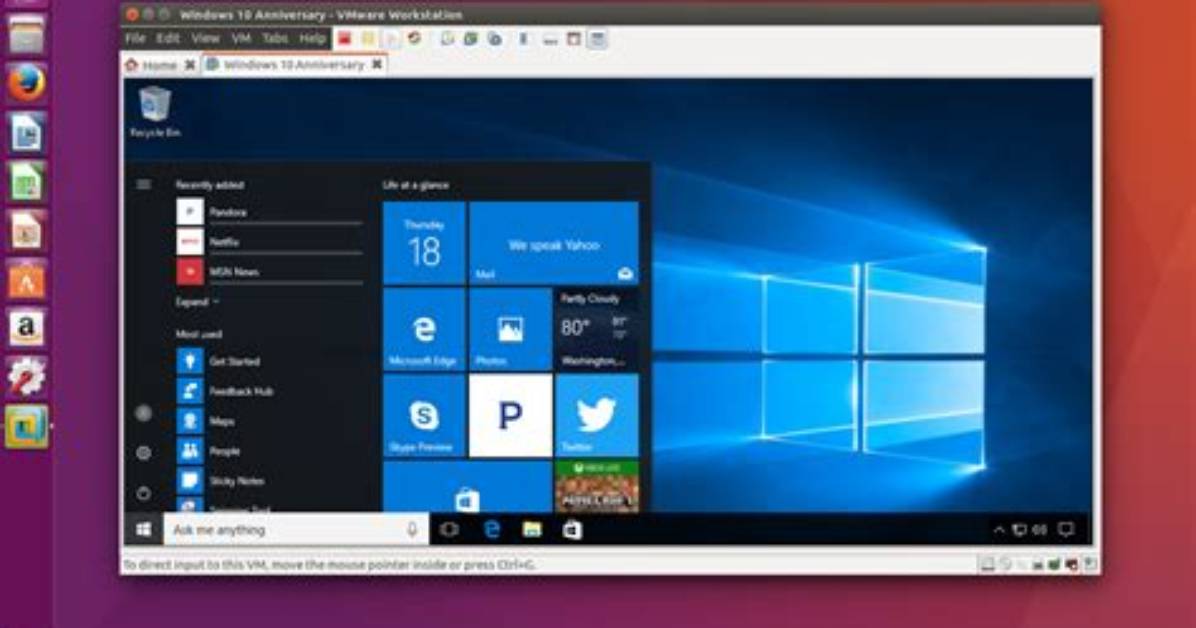The height and width of the screenshot is (628, 1196).
Task: Open Feedback Hub from Most used
Action: coord(269,391)
